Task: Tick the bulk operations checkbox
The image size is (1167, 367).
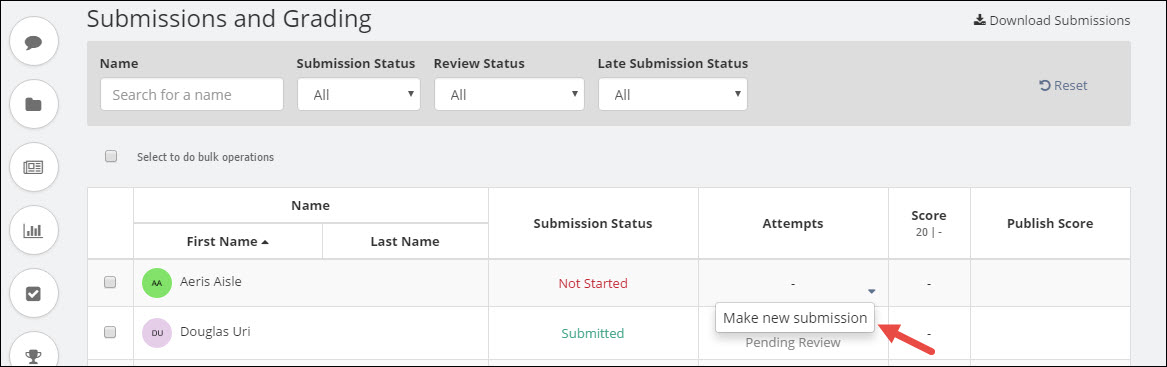Action: click(x=111, y=156)
